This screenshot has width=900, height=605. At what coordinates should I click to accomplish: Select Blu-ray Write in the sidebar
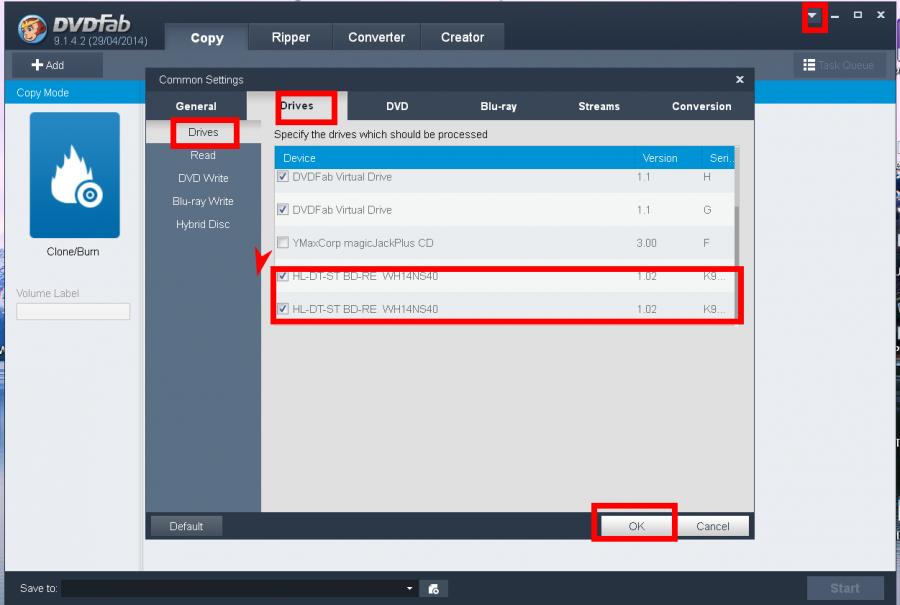[203, 201]
